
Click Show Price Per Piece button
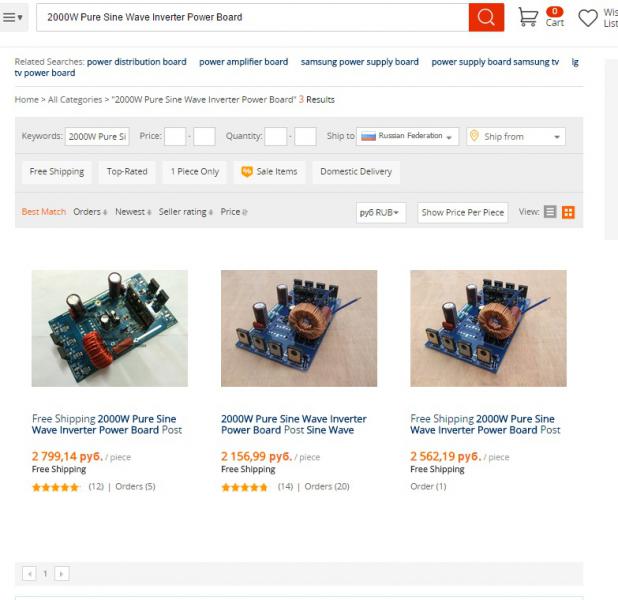463,212
